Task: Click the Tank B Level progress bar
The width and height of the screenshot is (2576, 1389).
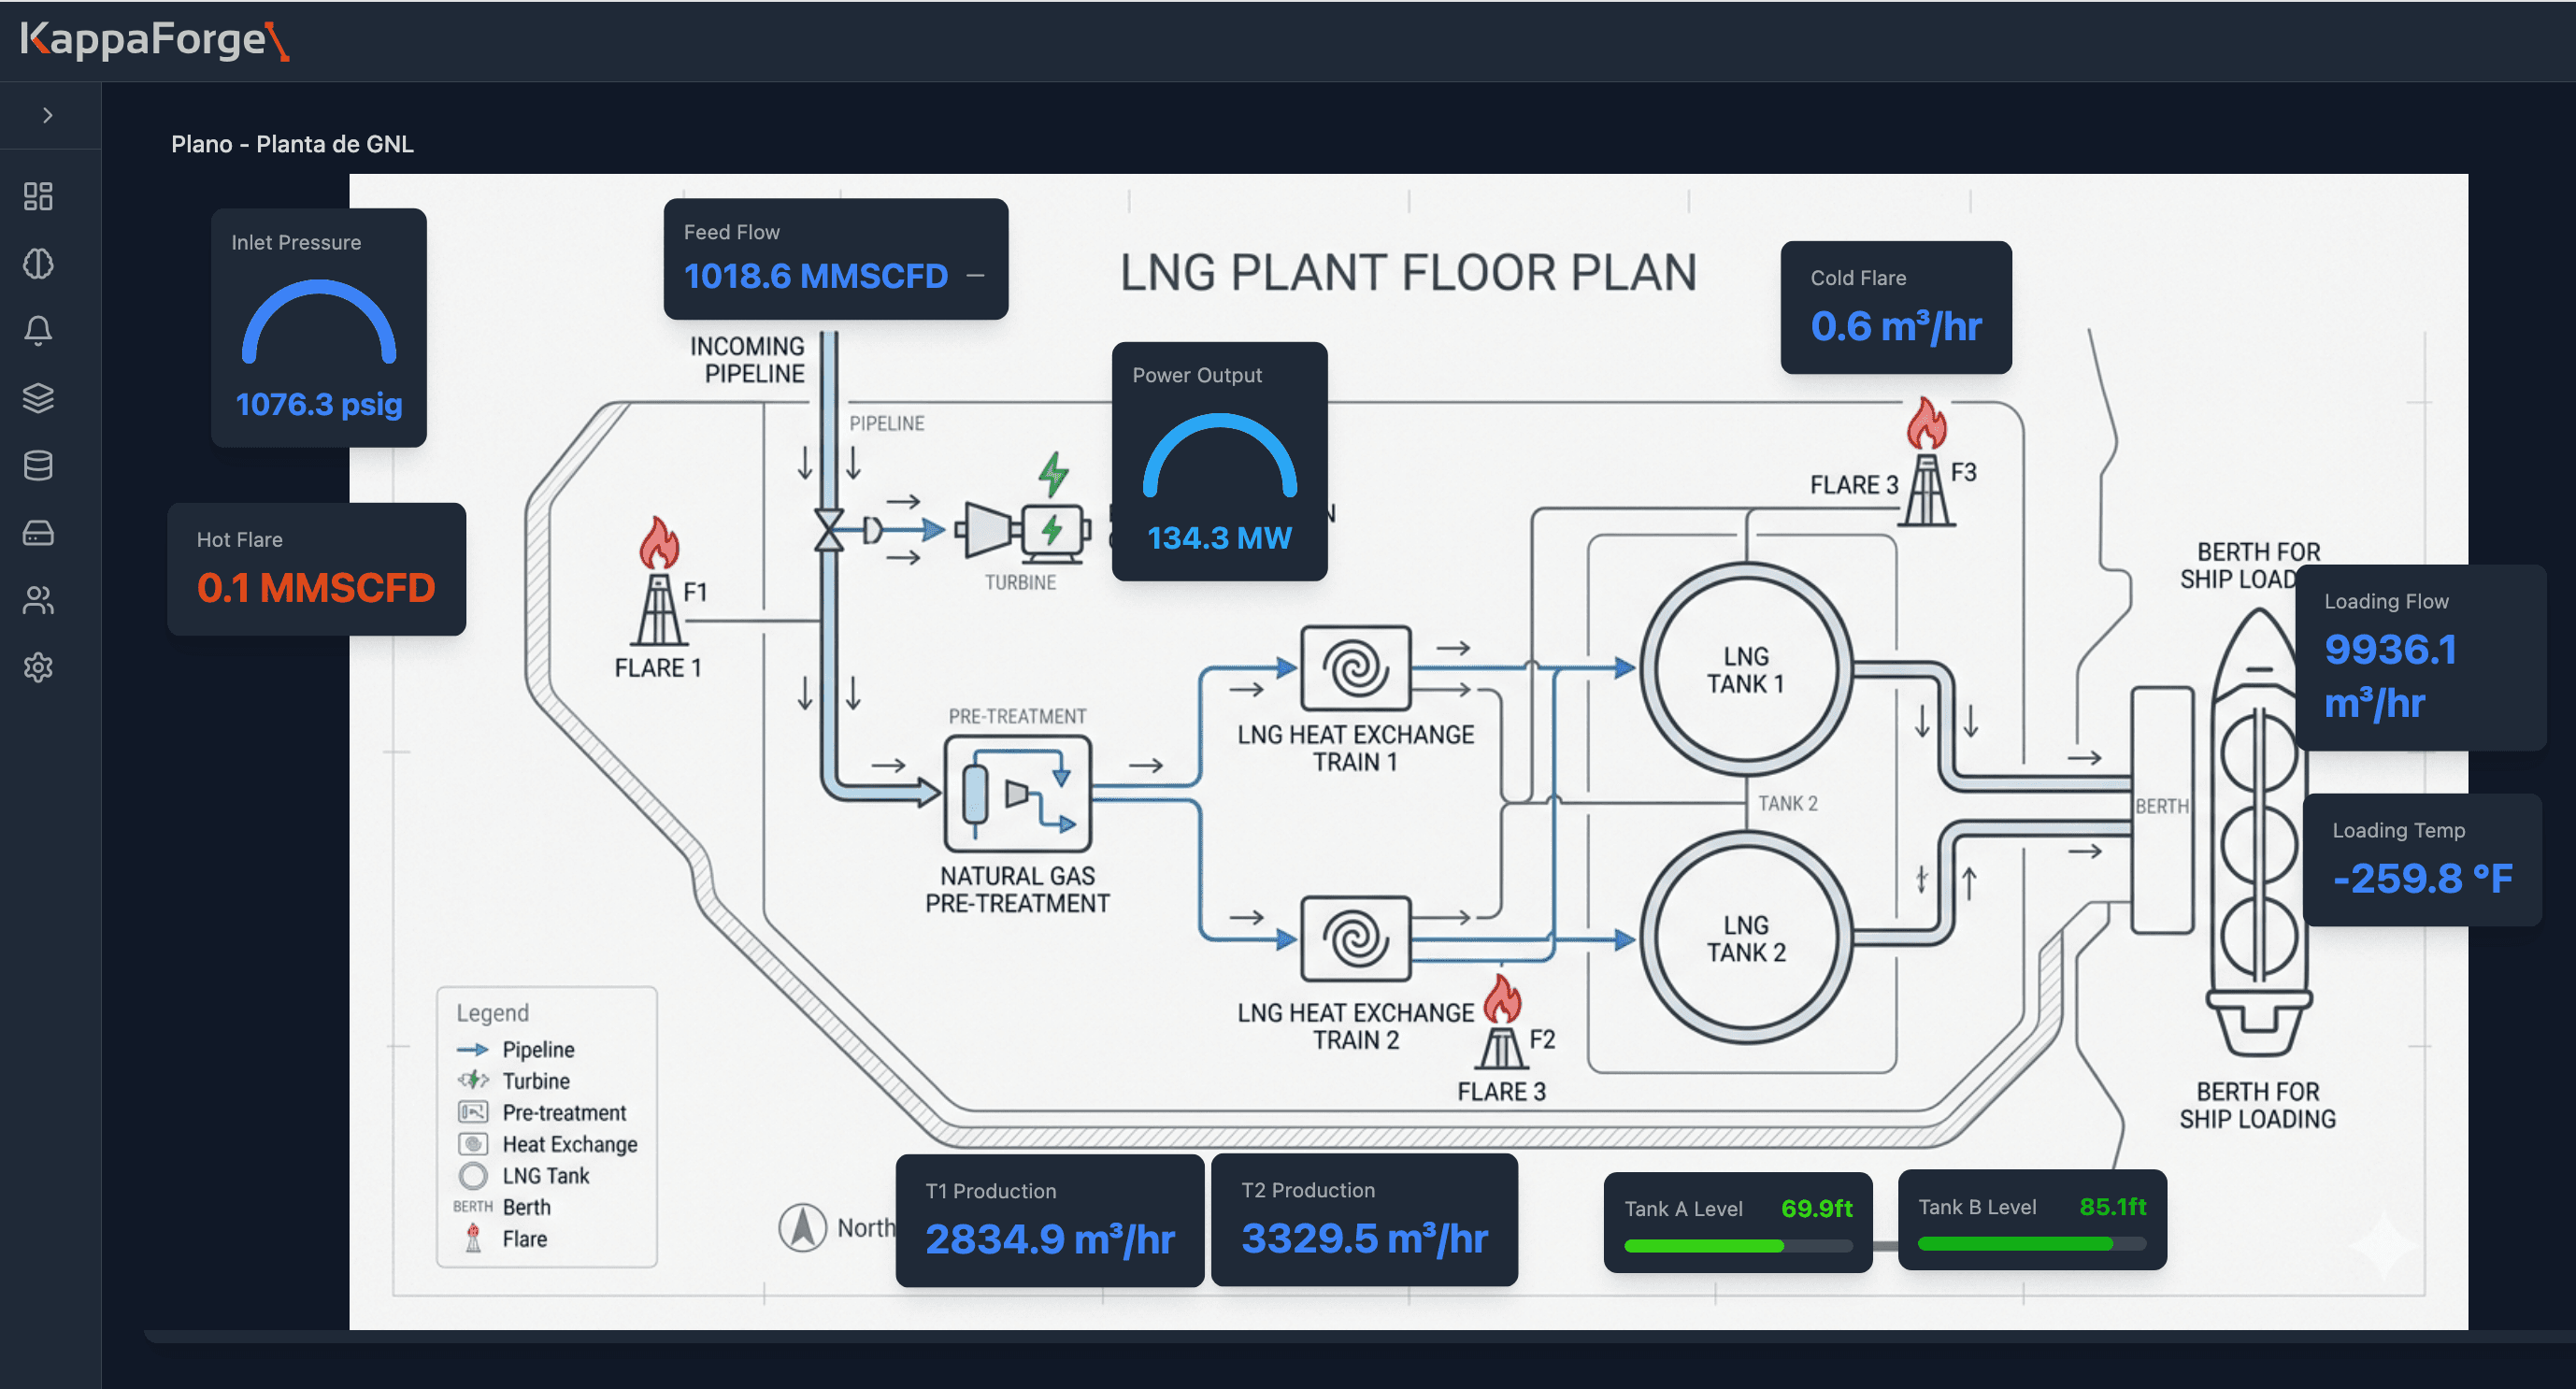Action: tap(2032, 1244)
